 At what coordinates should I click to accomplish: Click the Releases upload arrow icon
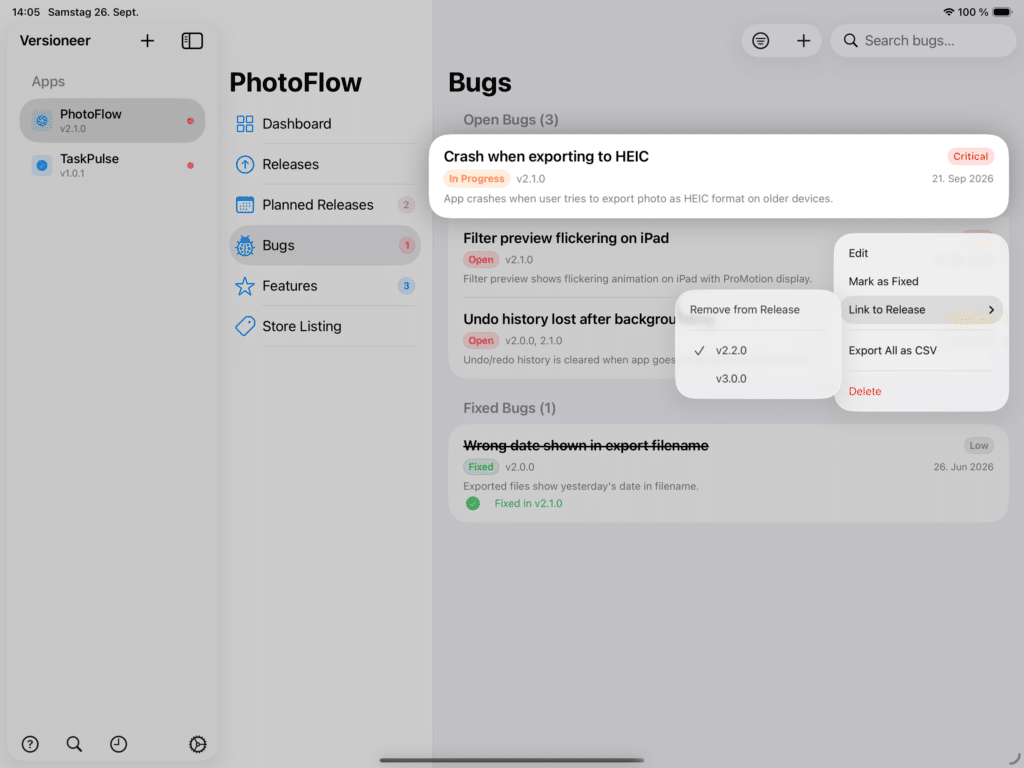(x=245, y=164)
